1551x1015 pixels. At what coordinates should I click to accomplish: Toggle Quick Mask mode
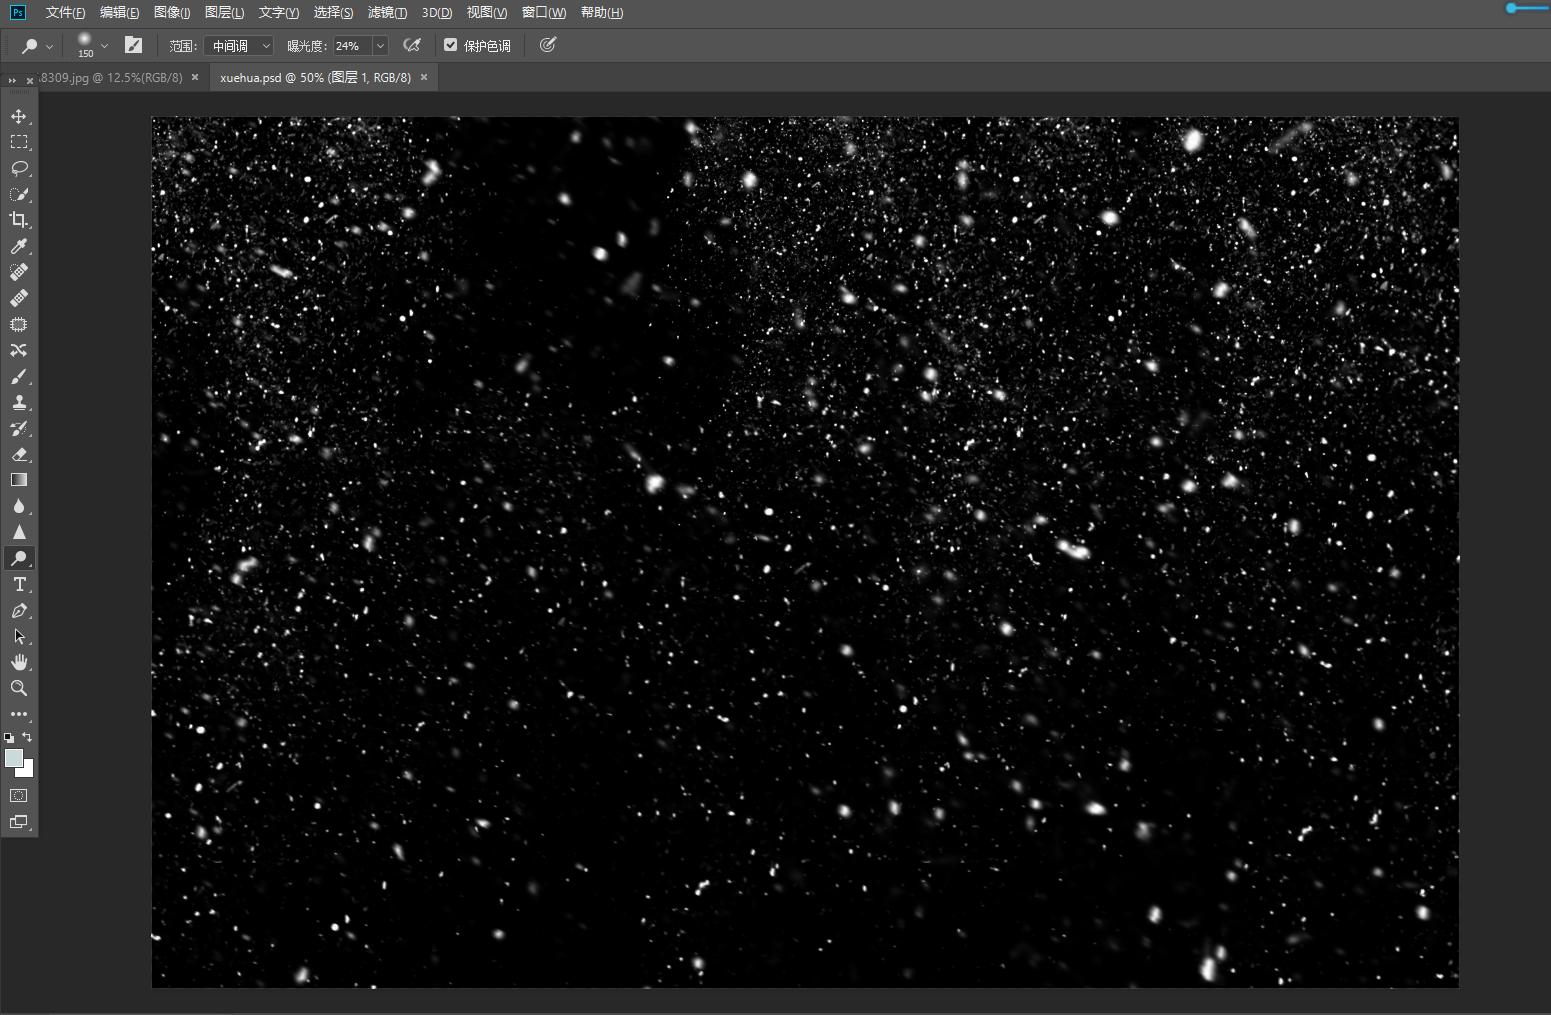pos(19,796)
